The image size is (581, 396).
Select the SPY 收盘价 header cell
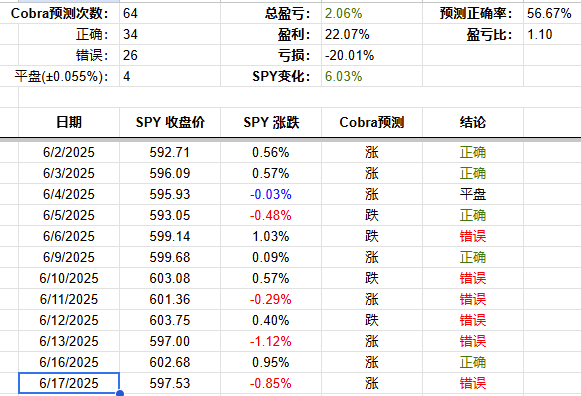pos(170,122)
